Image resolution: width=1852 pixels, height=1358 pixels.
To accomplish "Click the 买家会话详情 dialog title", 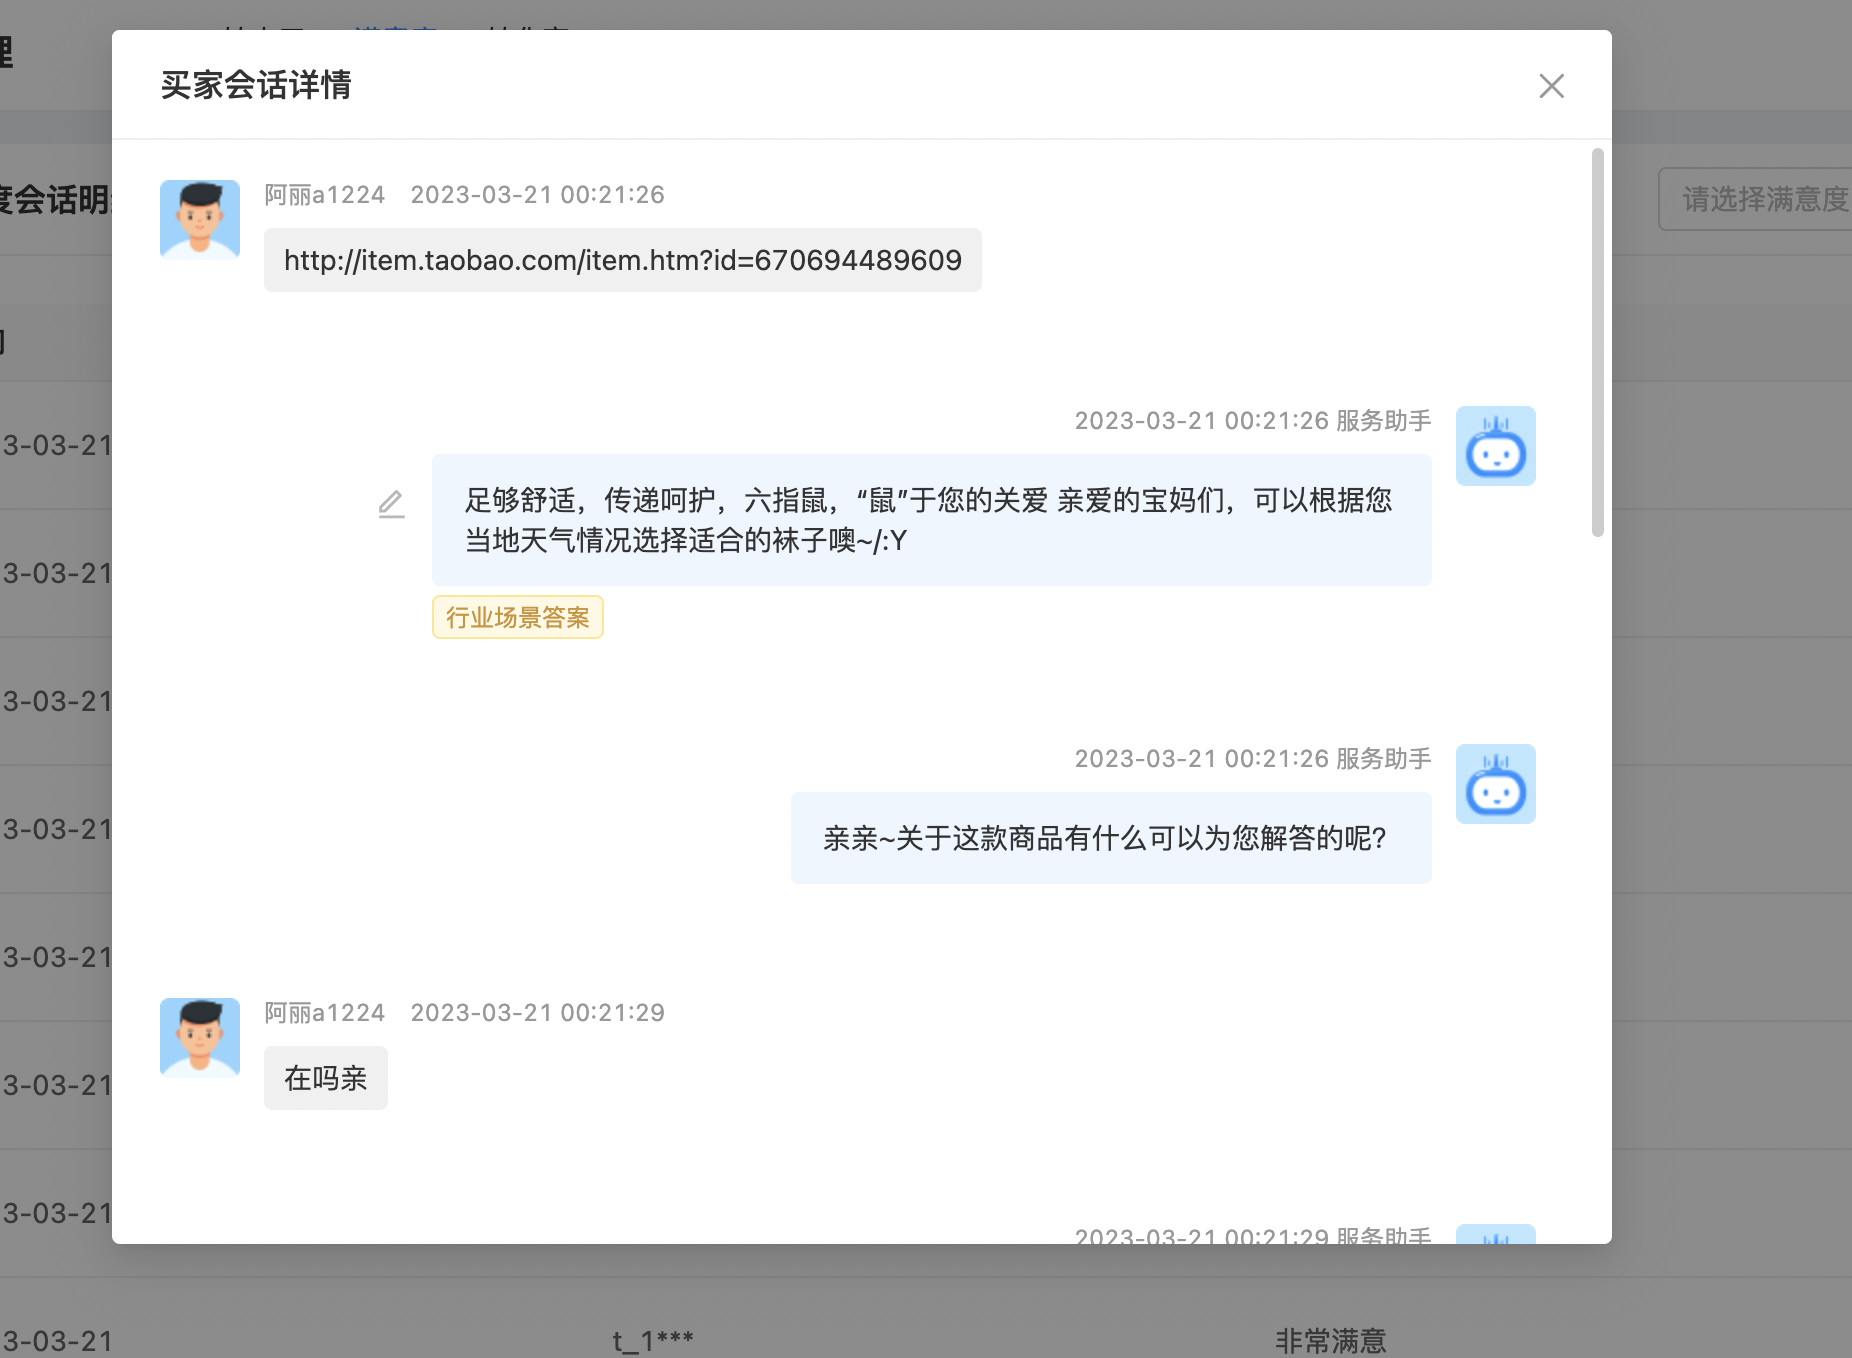I will pos(256,85).
